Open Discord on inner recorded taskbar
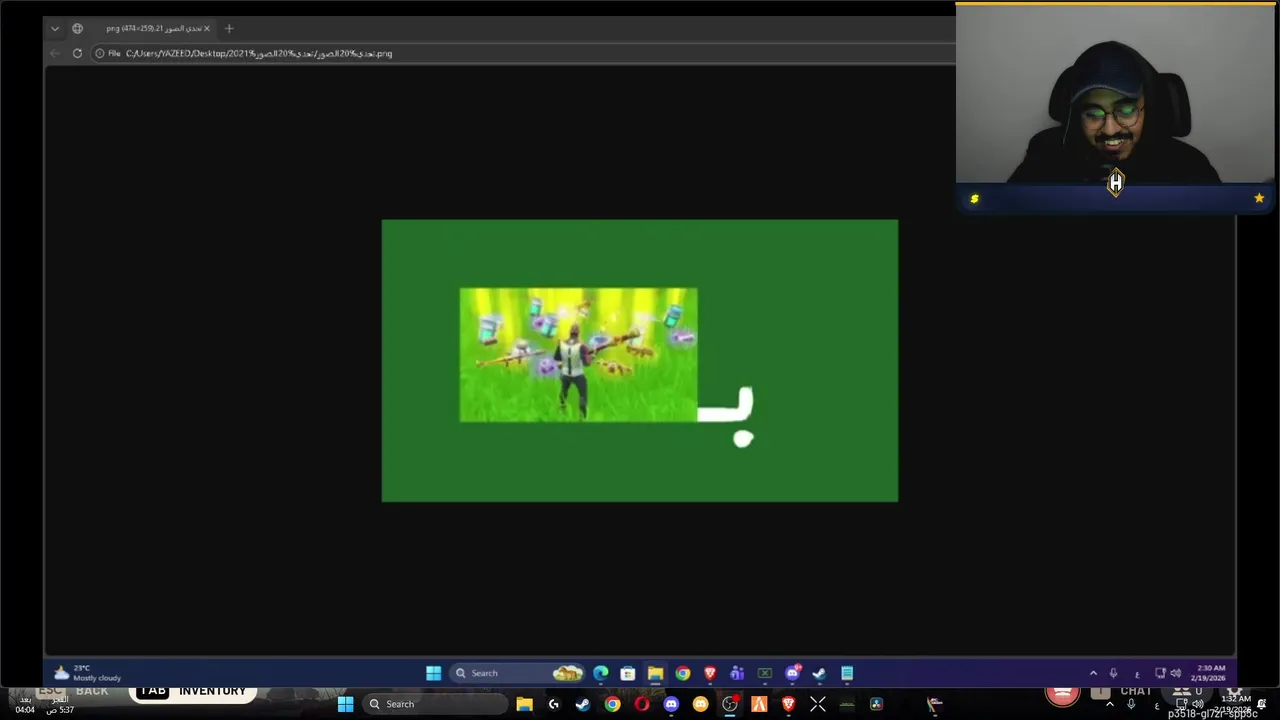The width and height of the screenshot is (1280, 720). click(792, 673)
